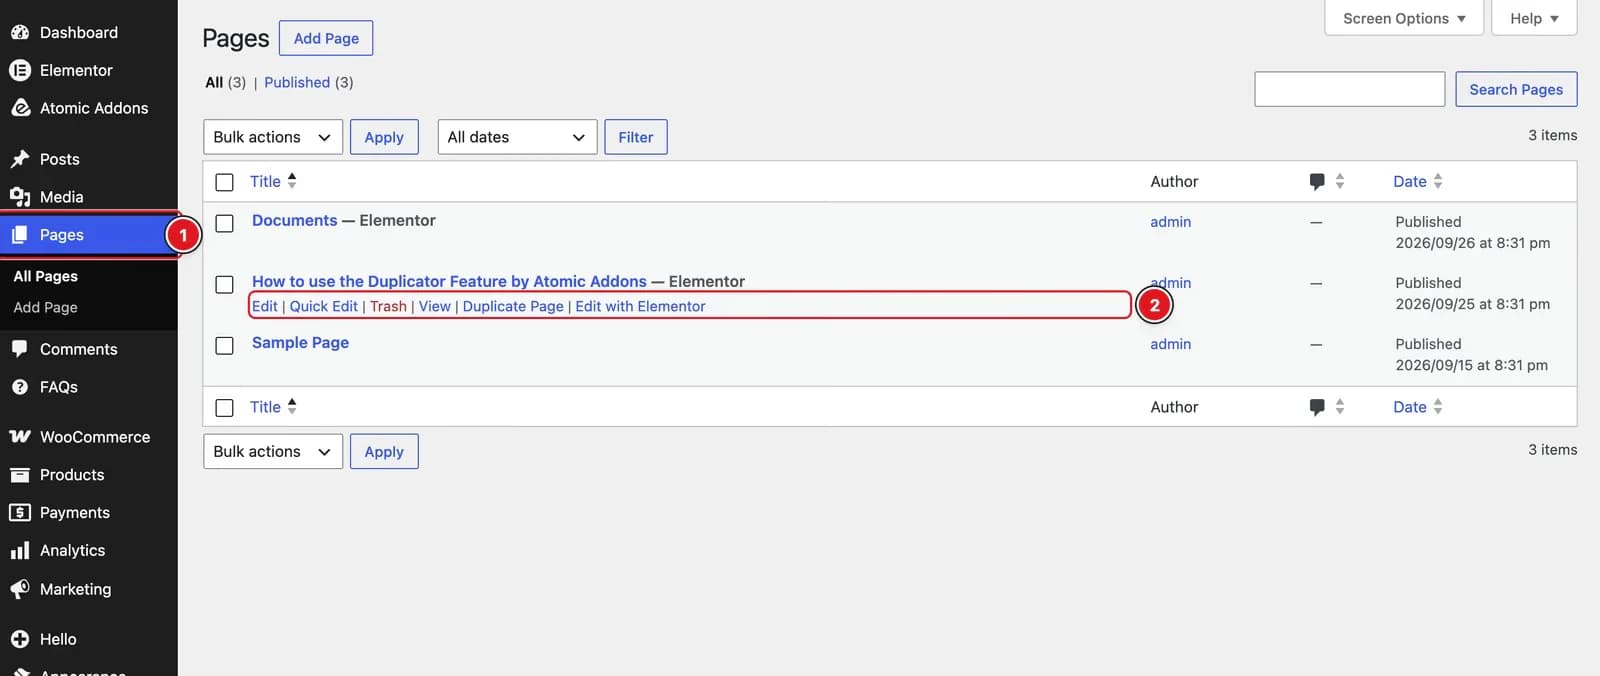Sort by comments icon in table footer
This screenshot has width=1600, height=676.
pos(1317,407)
